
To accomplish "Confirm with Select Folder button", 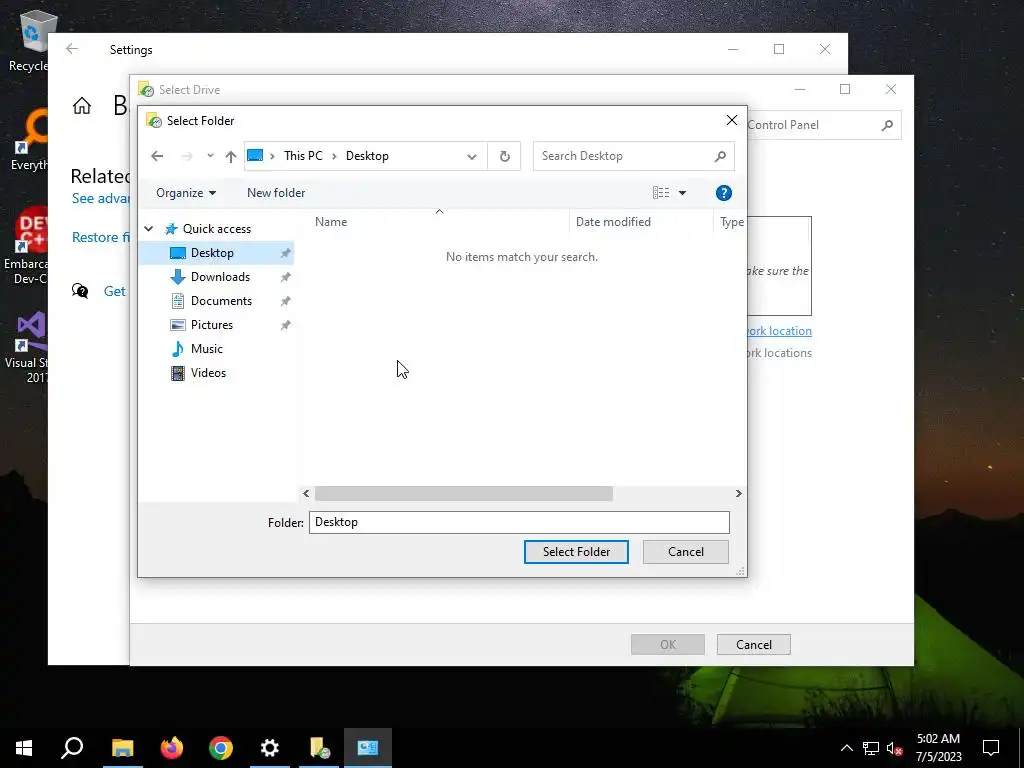I will click(x=576, y=552).
